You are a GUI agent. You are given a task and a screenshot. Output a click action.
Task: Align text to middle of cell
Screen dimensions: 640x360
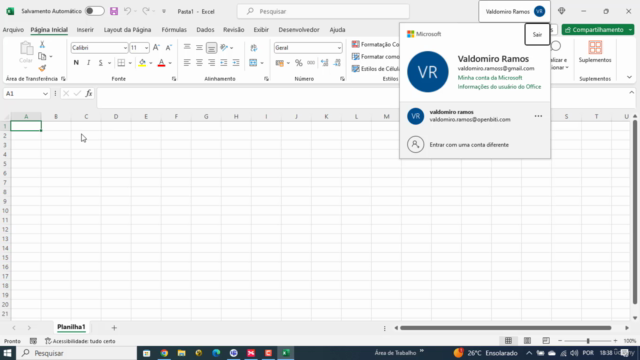tap(199, 48)
